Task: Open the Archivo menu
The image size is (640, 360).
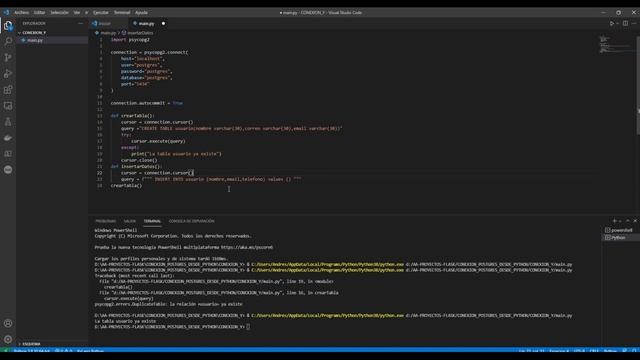Action: [x=22, y=13]
